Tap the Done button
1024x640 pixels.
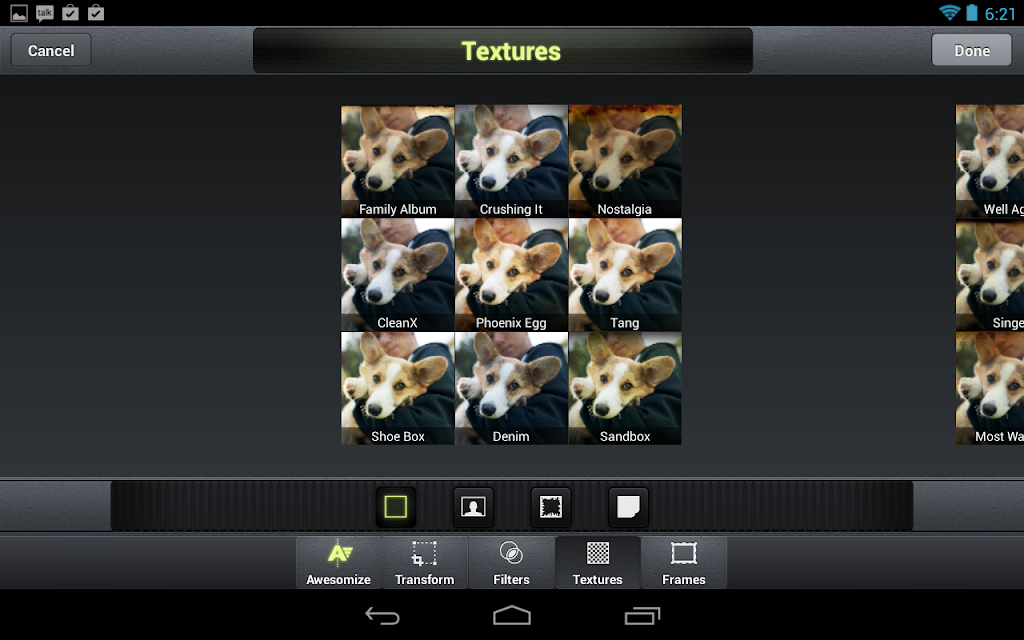click(x=972, y=50)
